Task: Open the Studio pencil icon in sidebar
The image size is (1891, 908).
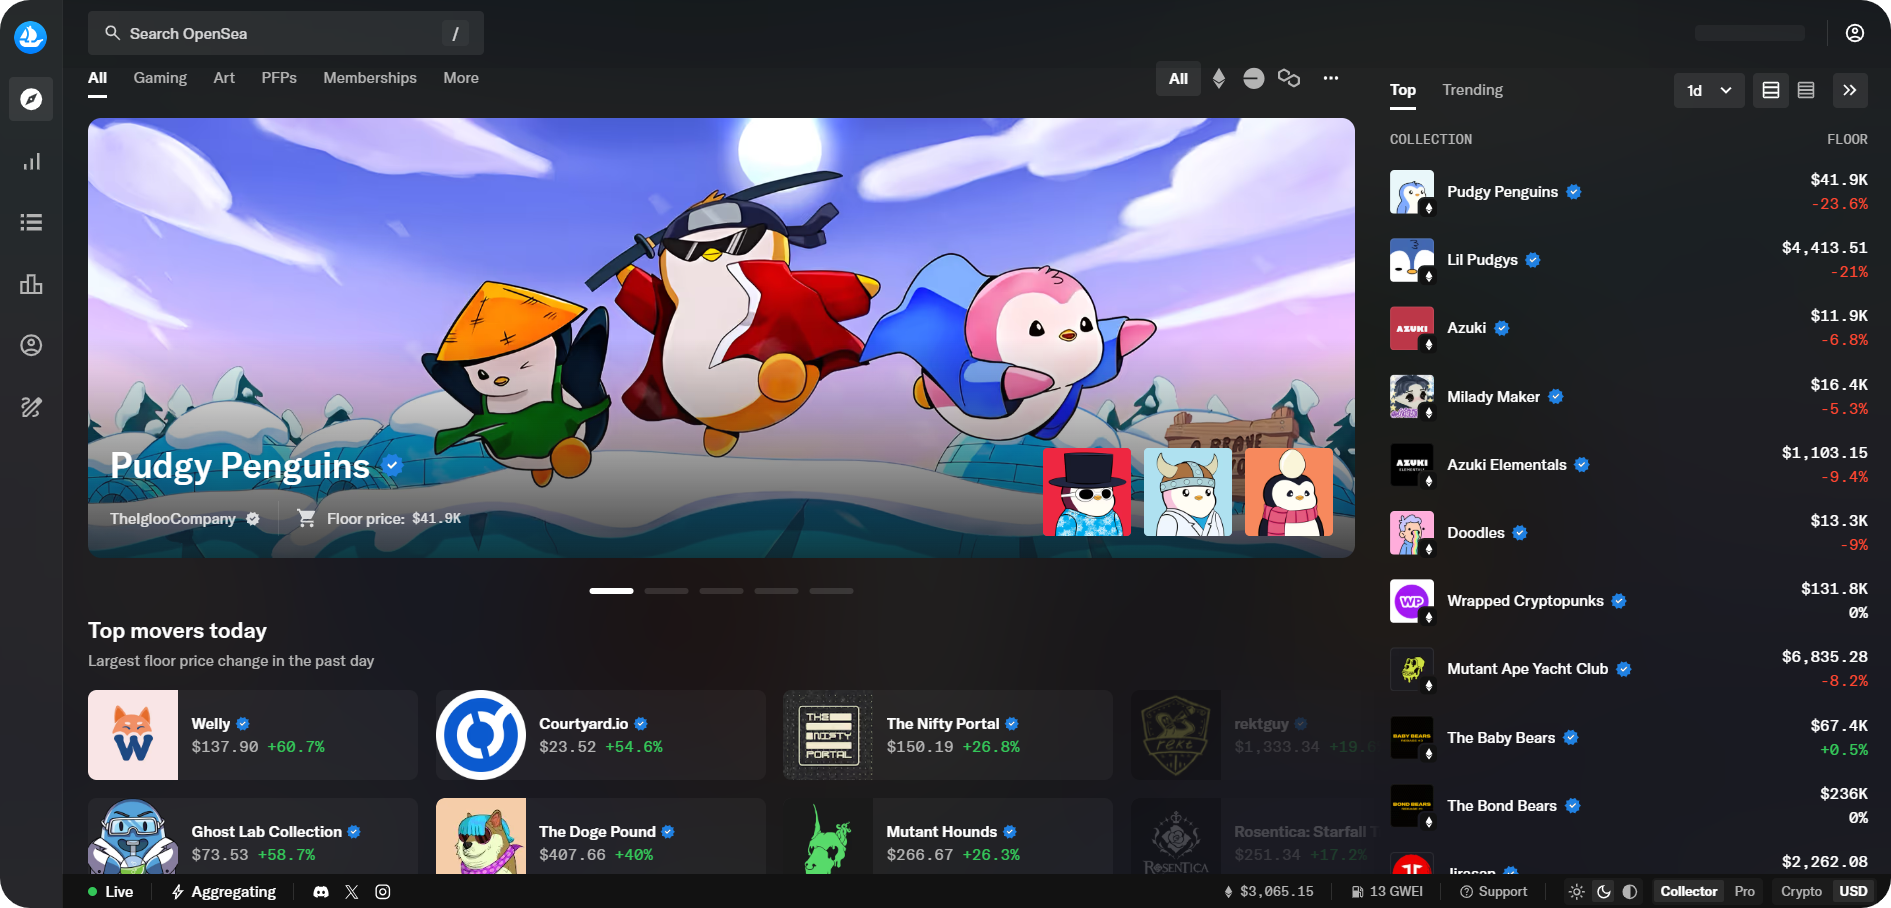Action: coord(31,407)
